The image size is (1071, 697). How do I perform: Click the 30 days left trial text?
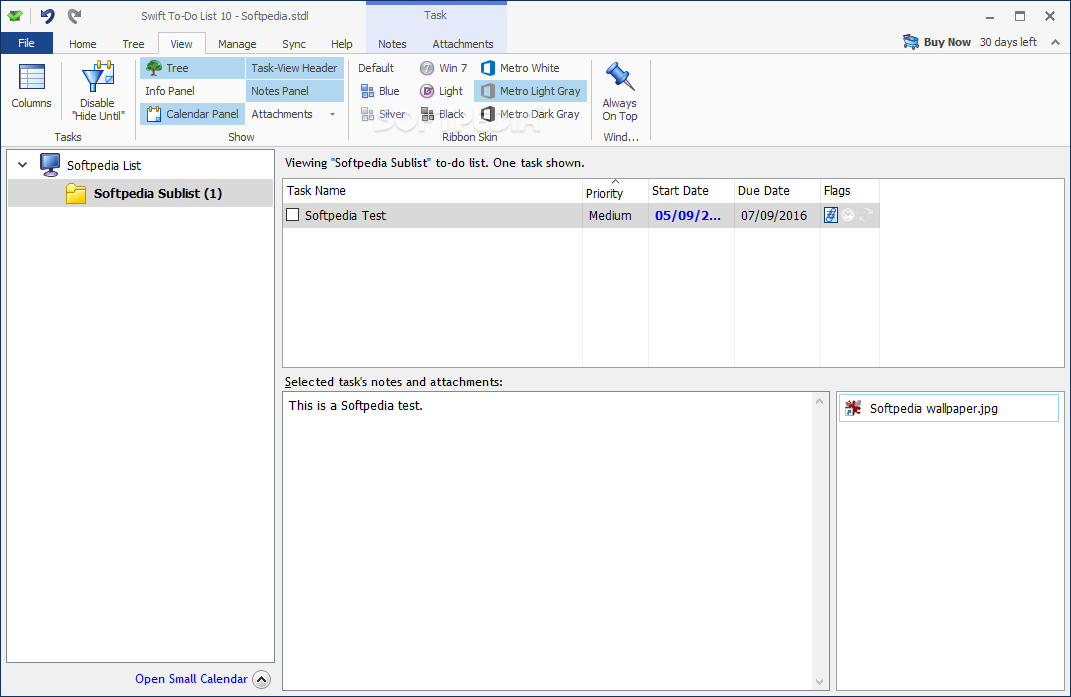click(1008, 42)
